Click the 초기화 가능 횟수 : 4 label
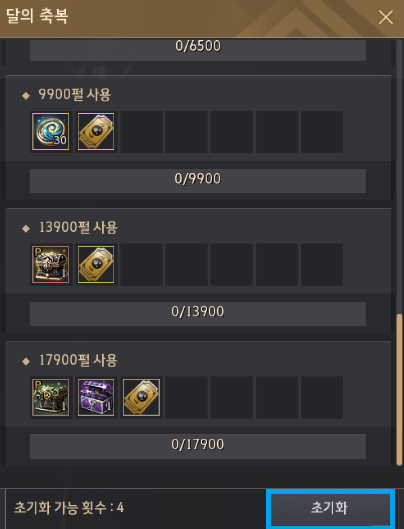Image resolution: width=404 pixels, height=529 pixels. point(69,507)
